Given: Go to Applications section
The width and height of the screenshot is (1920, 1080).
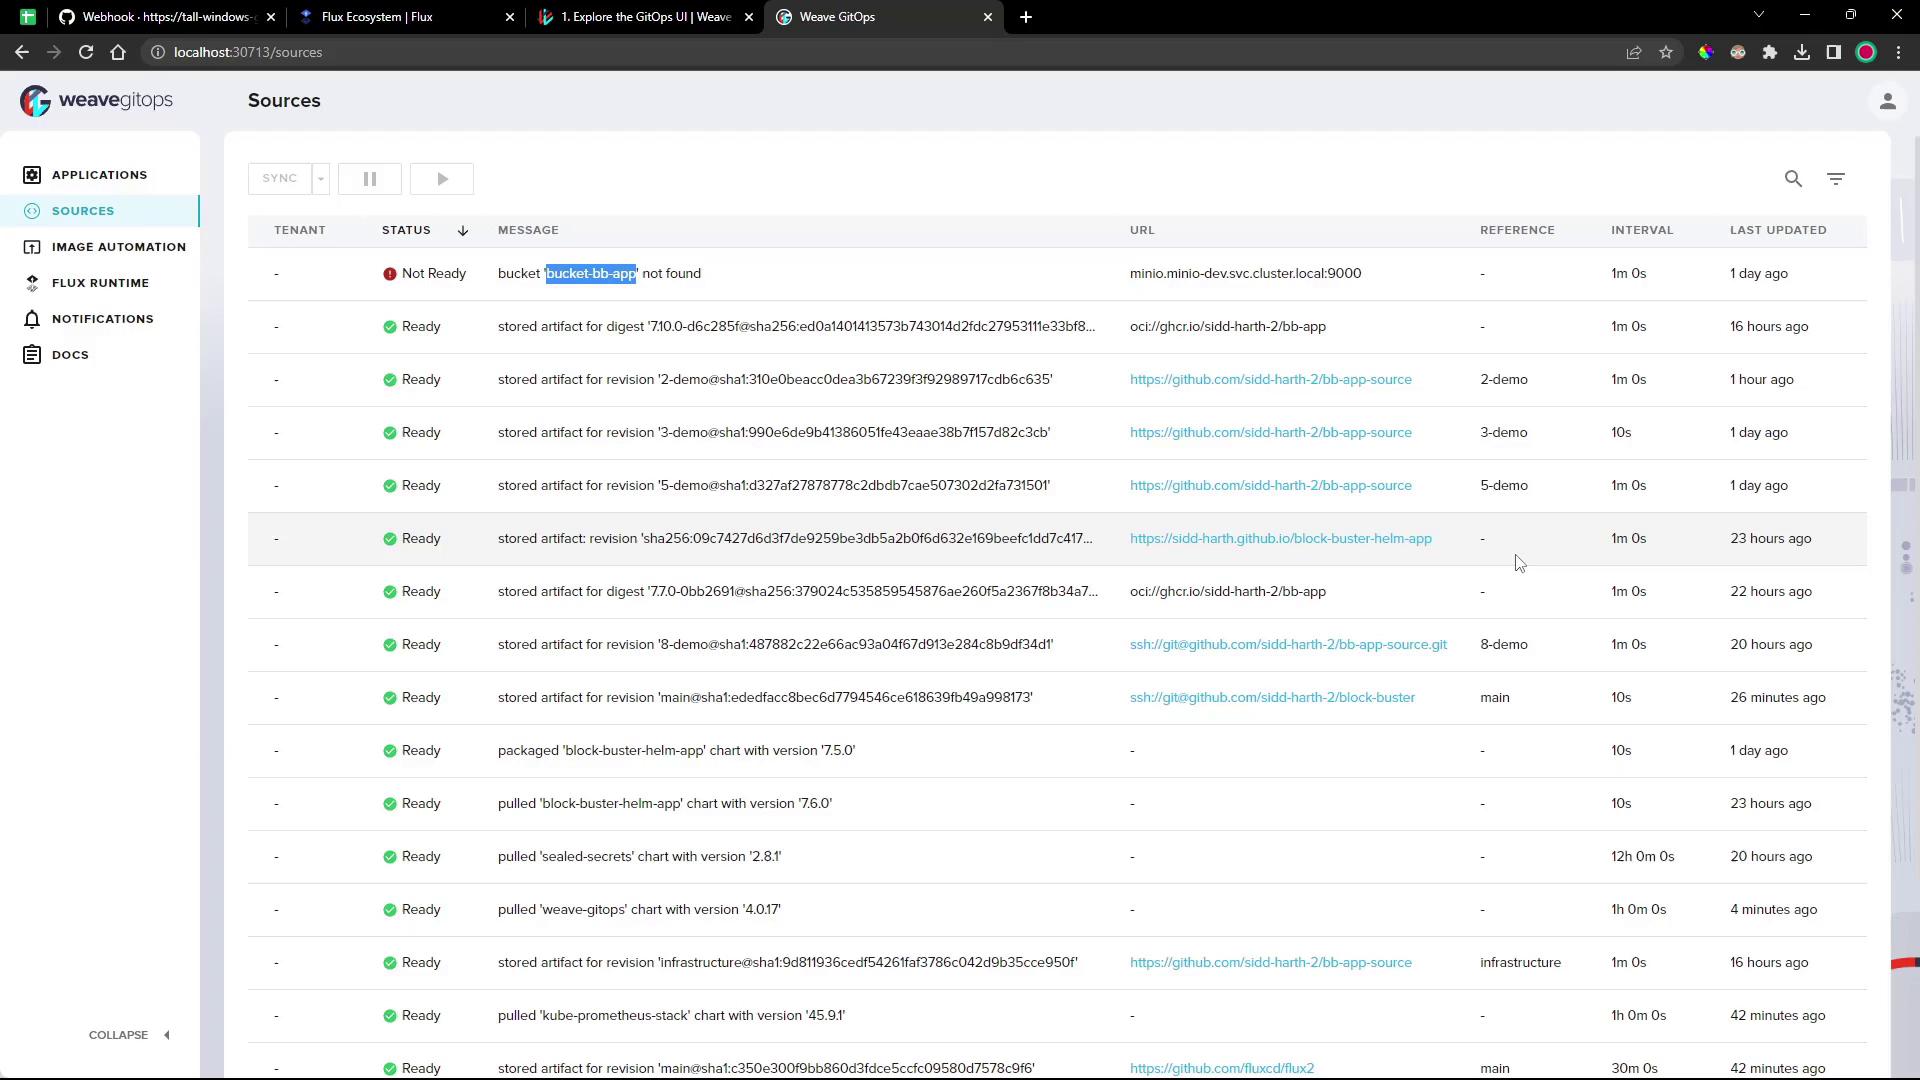Looking at the screenshot, I should coord(99,175).
